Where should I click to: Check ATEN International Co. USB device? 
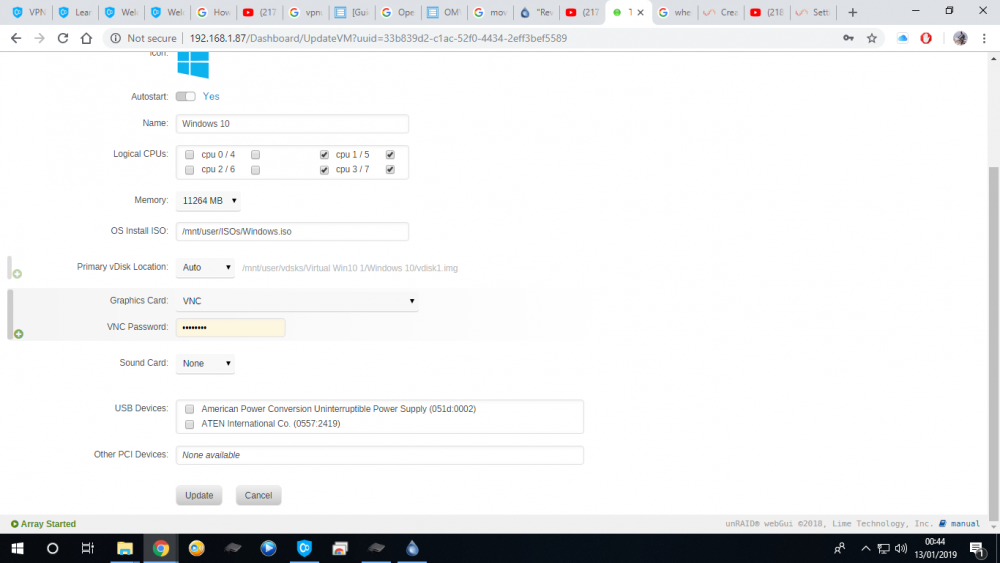(189, 424)
